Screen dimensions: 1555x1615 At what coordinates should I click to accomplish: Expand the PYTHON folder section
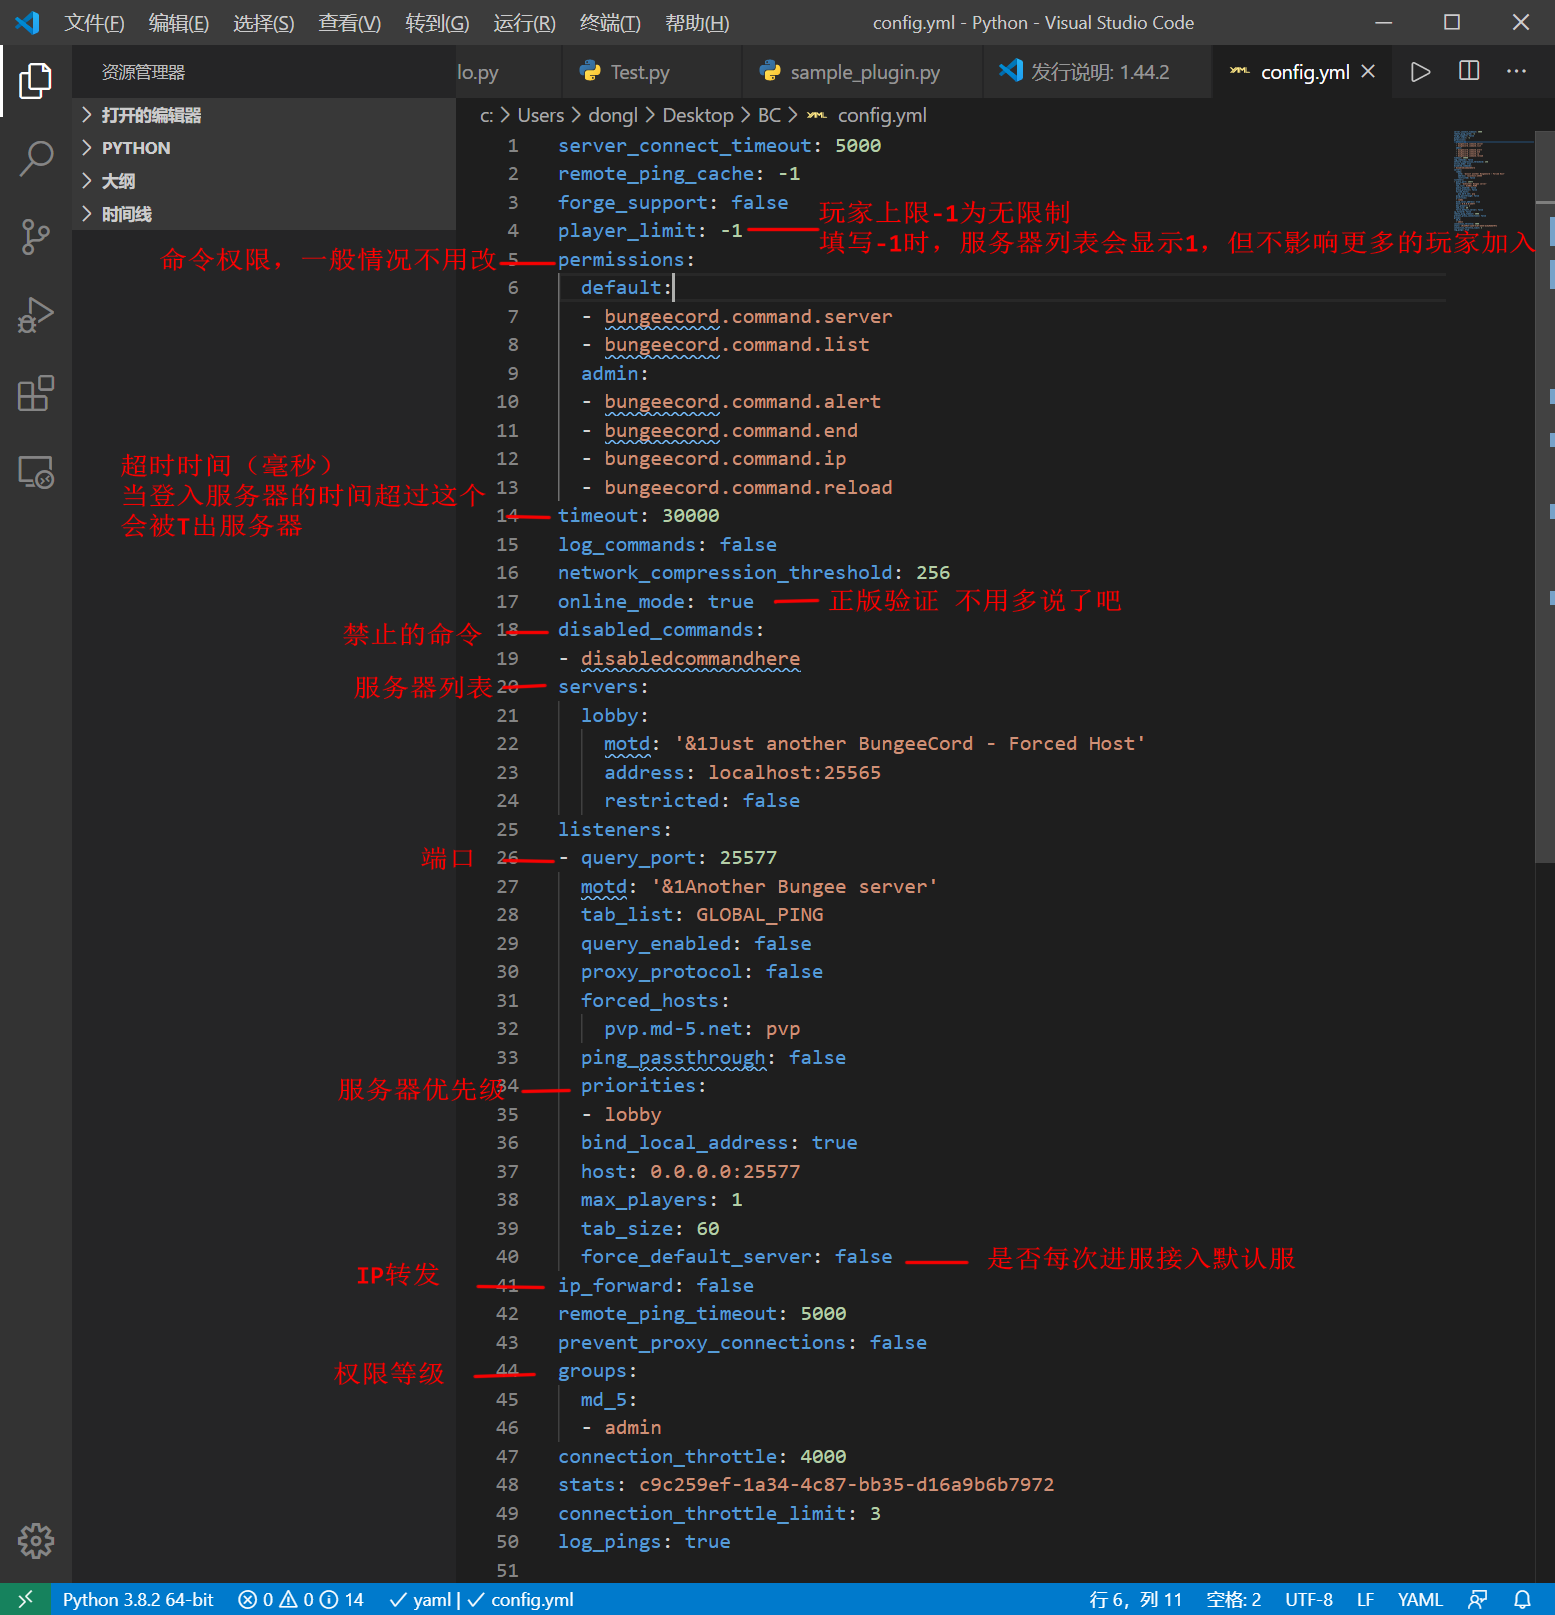[136, 148]
